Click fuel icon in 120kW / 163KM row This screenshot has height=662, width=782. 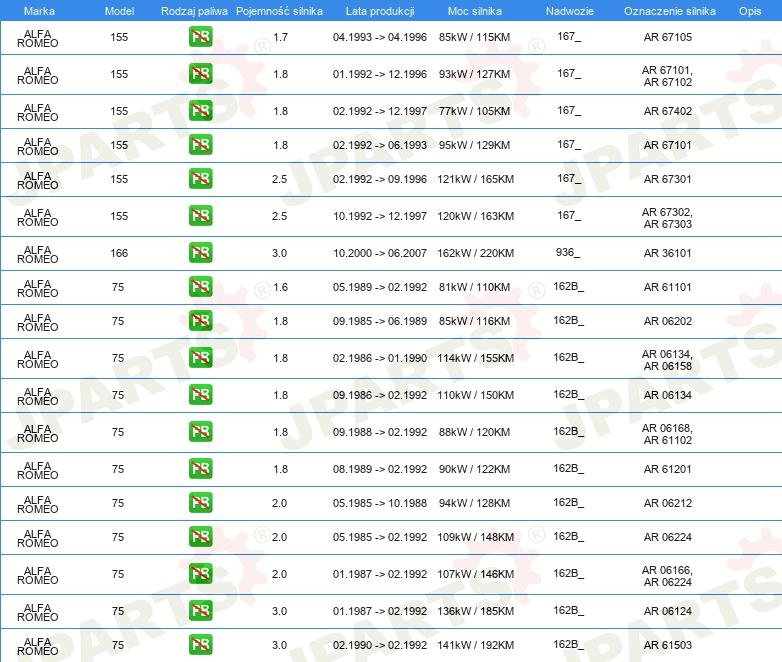point(200,216)
